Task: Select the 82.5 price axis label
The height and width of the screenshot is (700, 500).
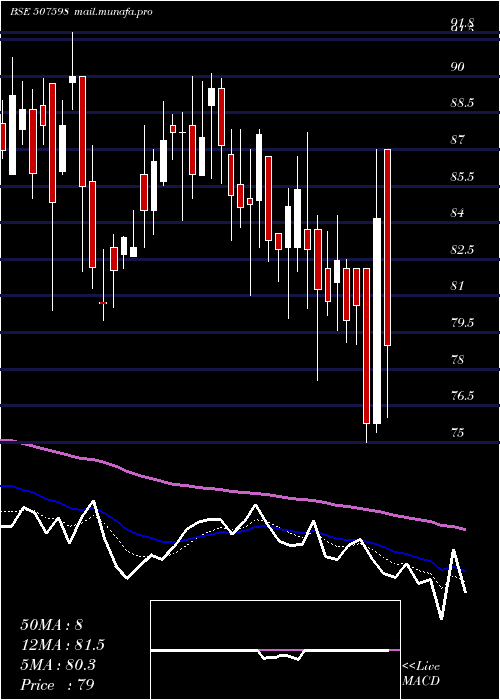Action: [462, 250]
